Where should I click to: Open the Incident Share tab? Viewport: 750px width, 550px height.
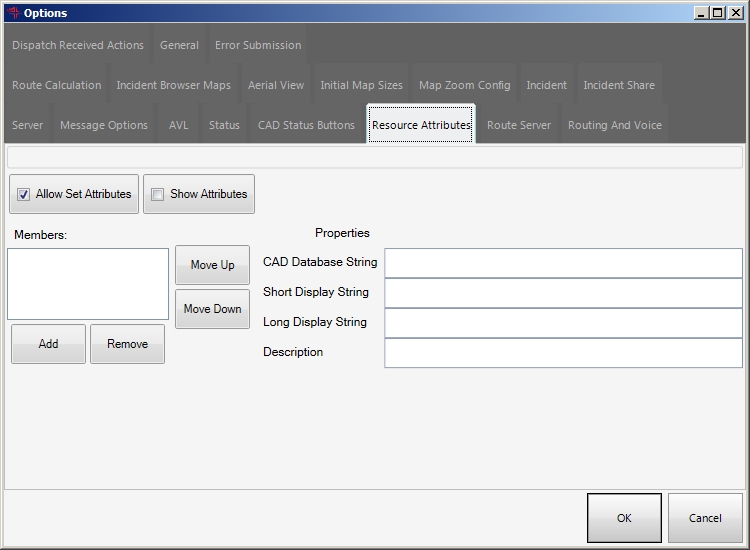pos(619,85)
